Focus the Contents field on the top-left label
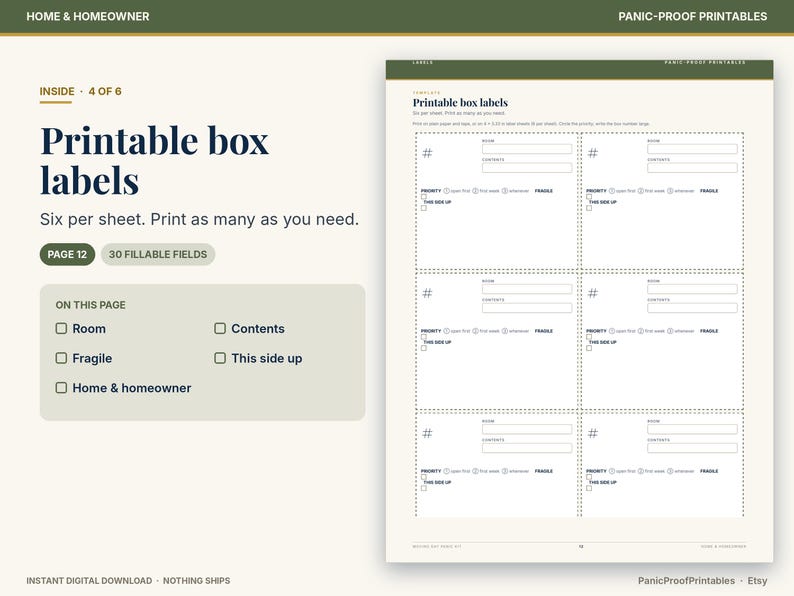The height and width of the screenshot is (596, 794). click(527, 168)
